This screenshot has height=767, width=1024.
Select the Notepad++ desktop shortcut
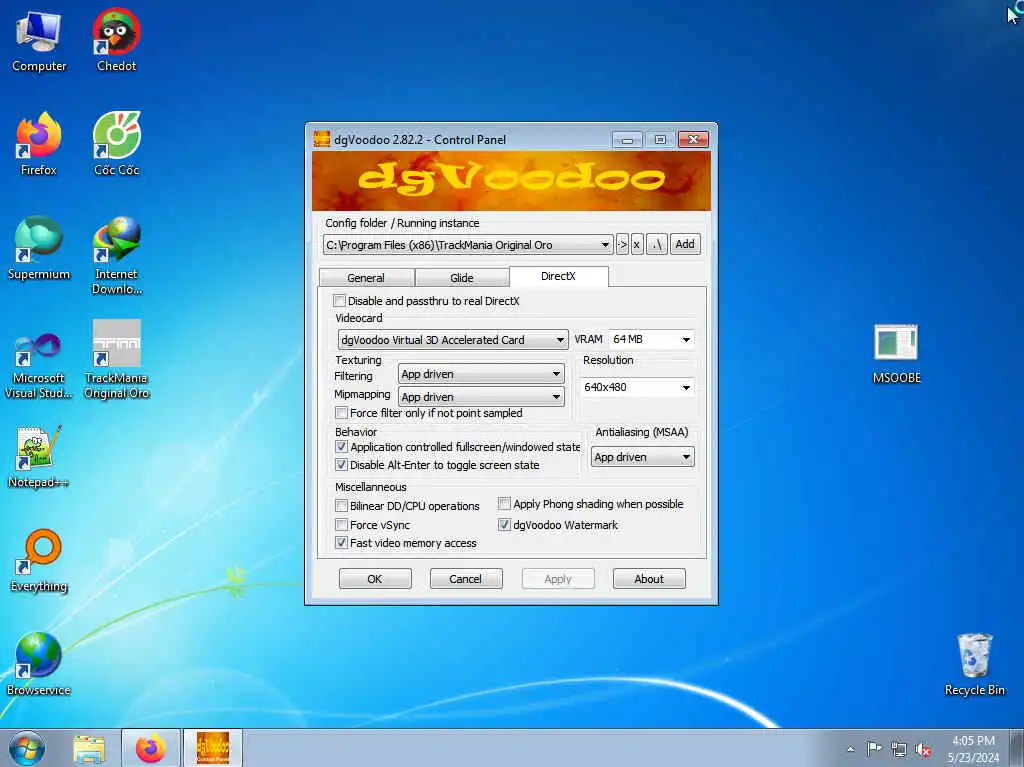click(39, 457)
